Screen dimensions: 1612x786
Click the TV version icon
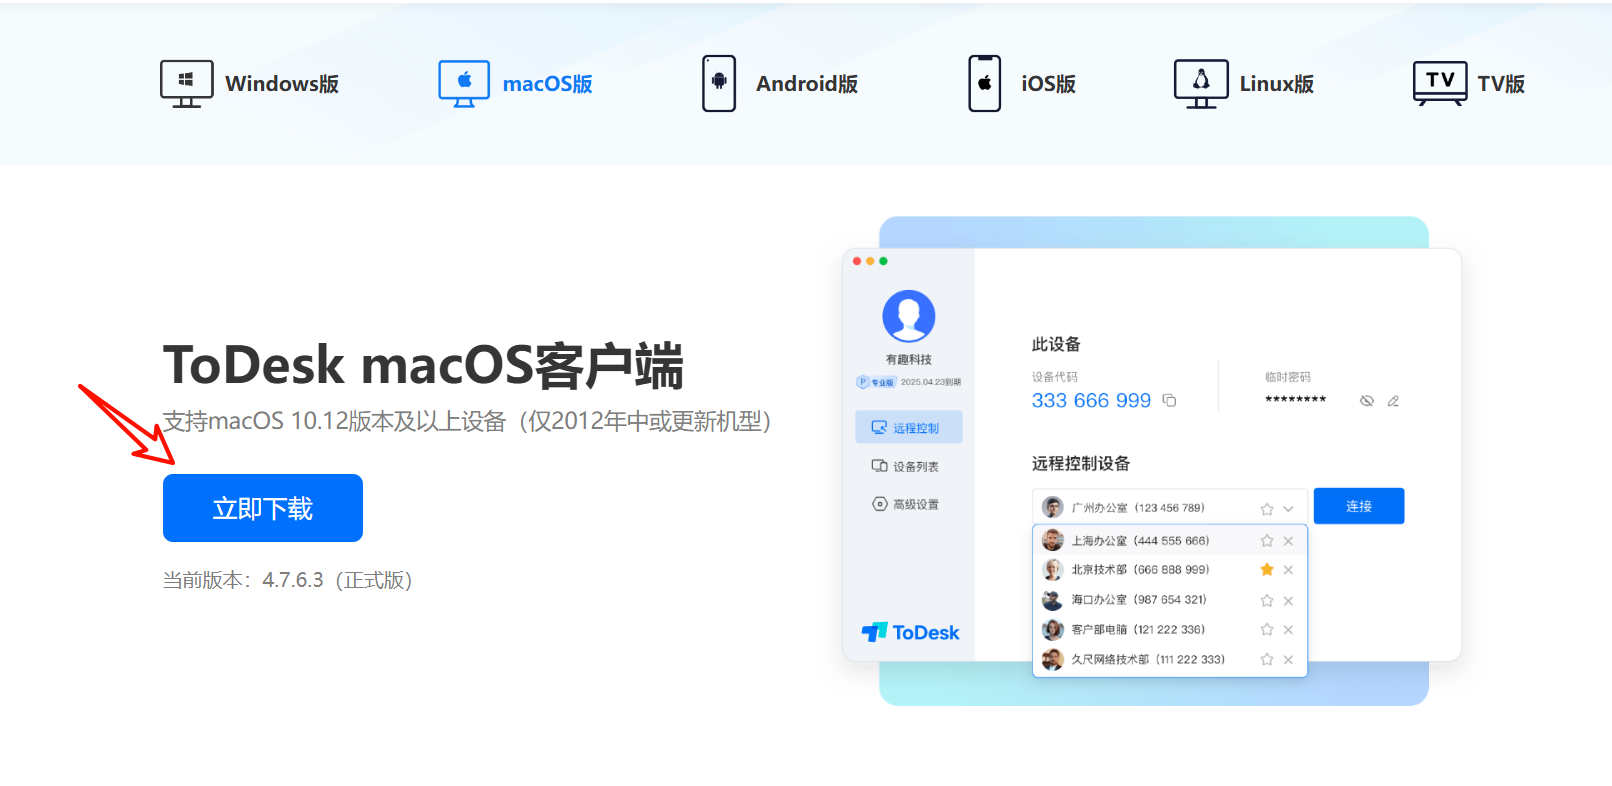click(x=1439, y=83)
